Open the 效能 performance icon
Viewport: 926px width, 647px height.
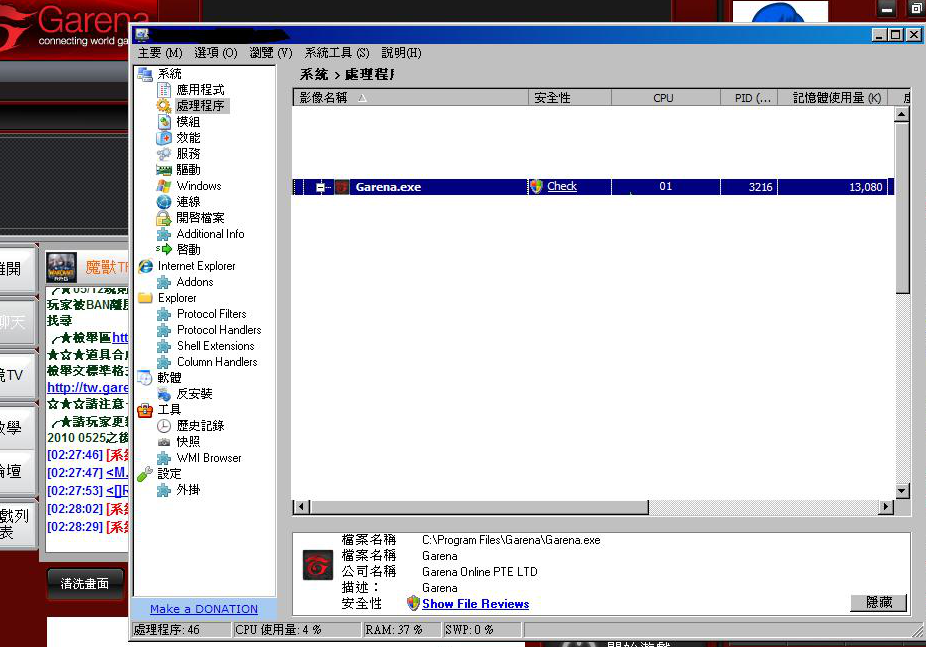[164, 138]
